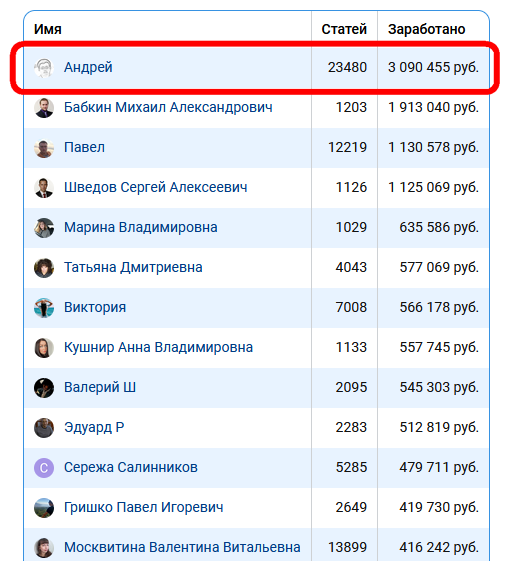
Task: Select article count 7008
Action: tap(351, 307)
